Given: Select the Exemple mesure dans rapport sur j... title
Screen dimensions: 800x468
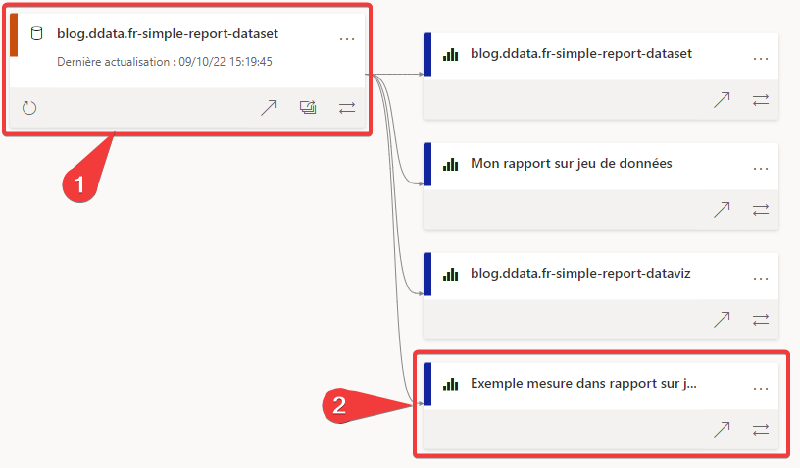Looking at the screenshot, I should (584, 383).
